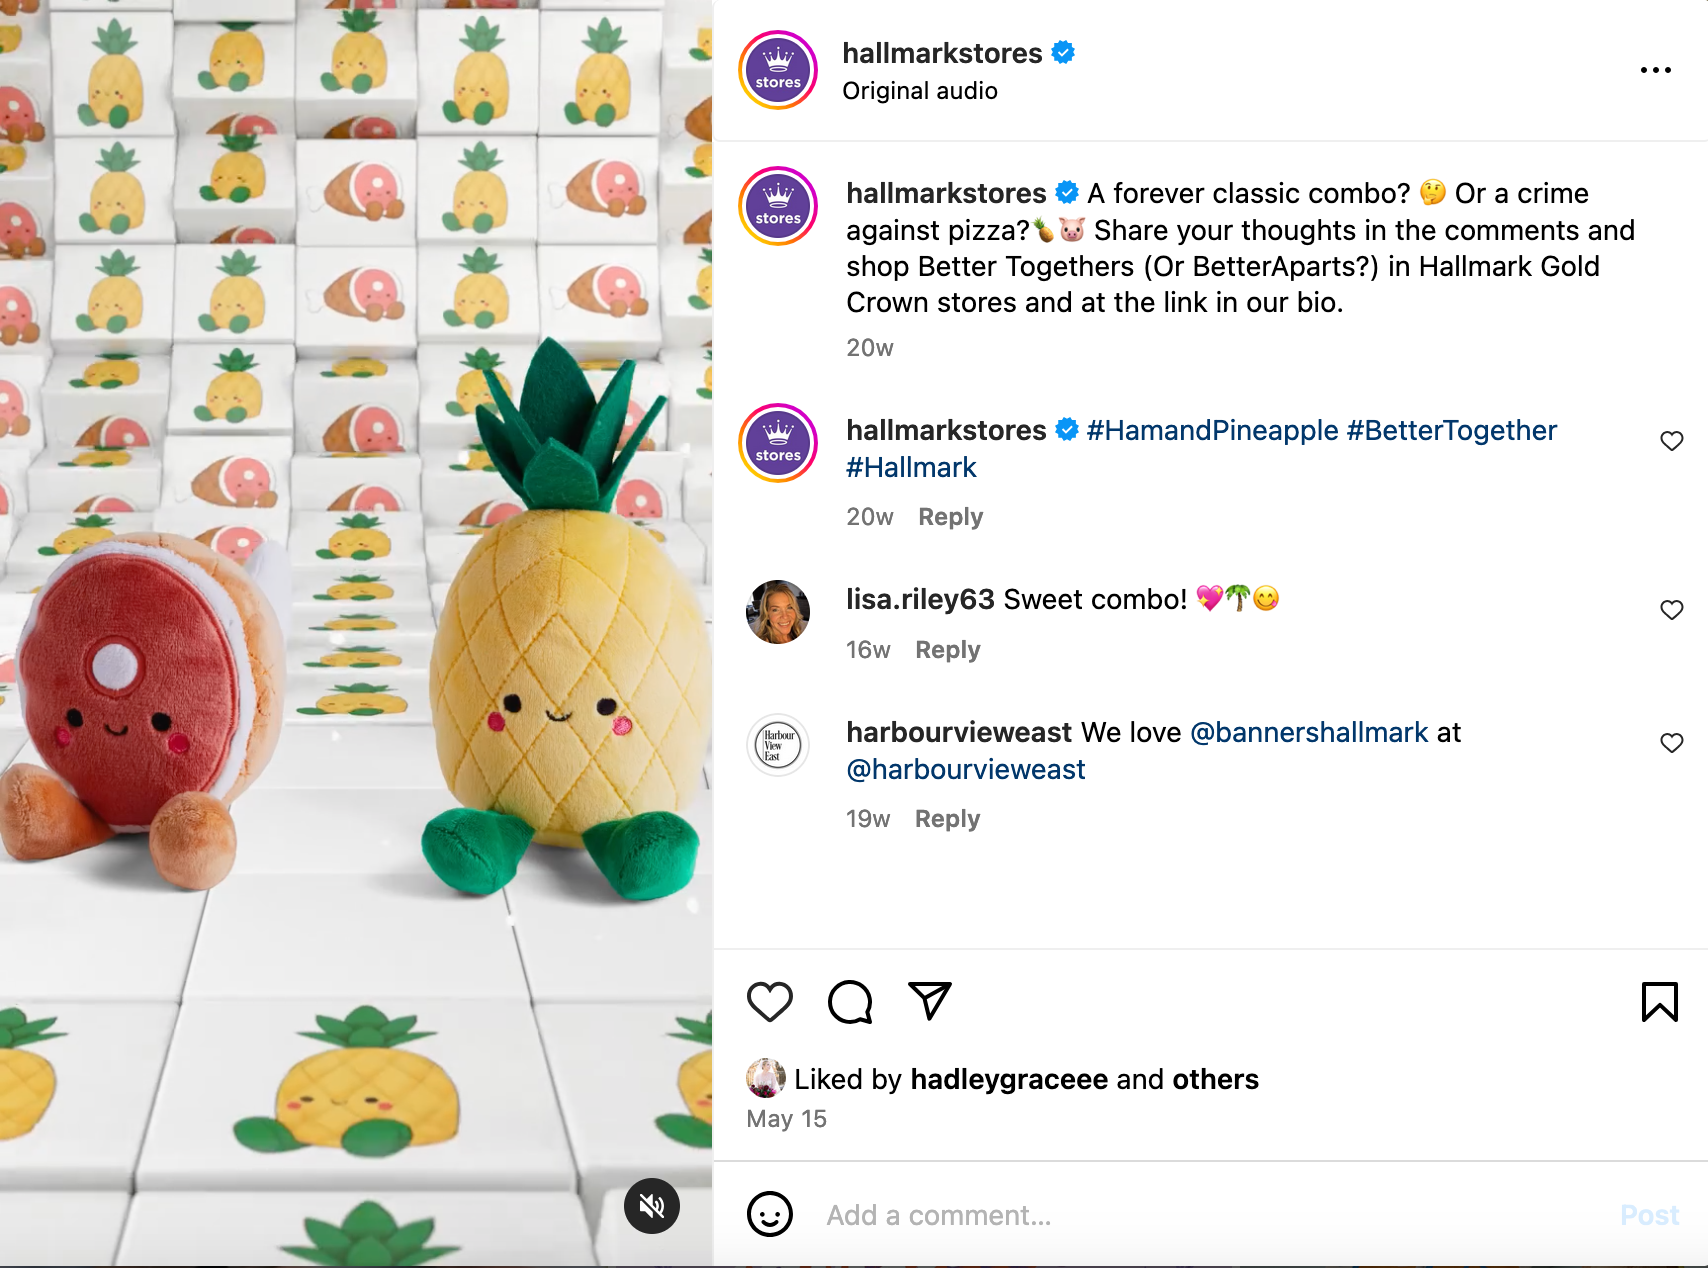Image resolution: width=1708 pixels, height=1268 pixels.
Task: Open the comment bubble icon
Action: pos(850,1001)
